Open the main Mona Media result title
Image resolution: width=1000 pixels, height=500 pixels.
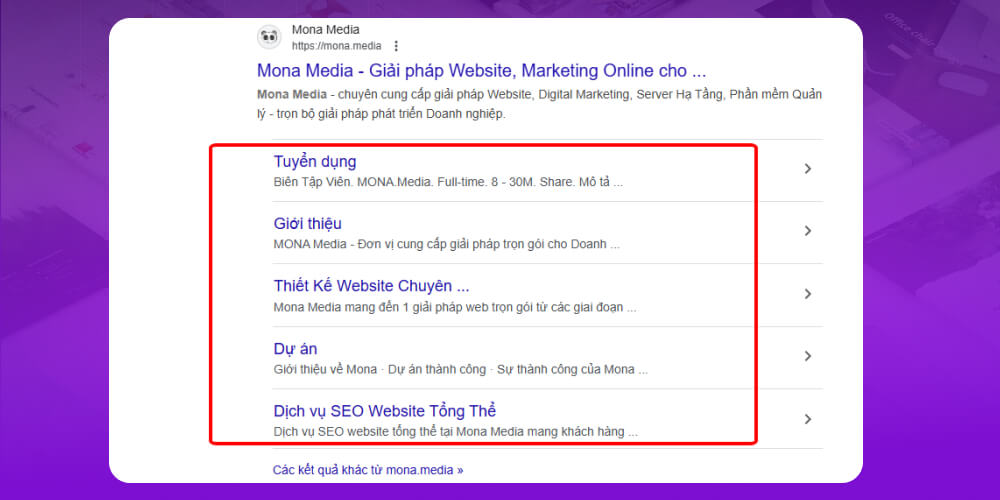482,70
